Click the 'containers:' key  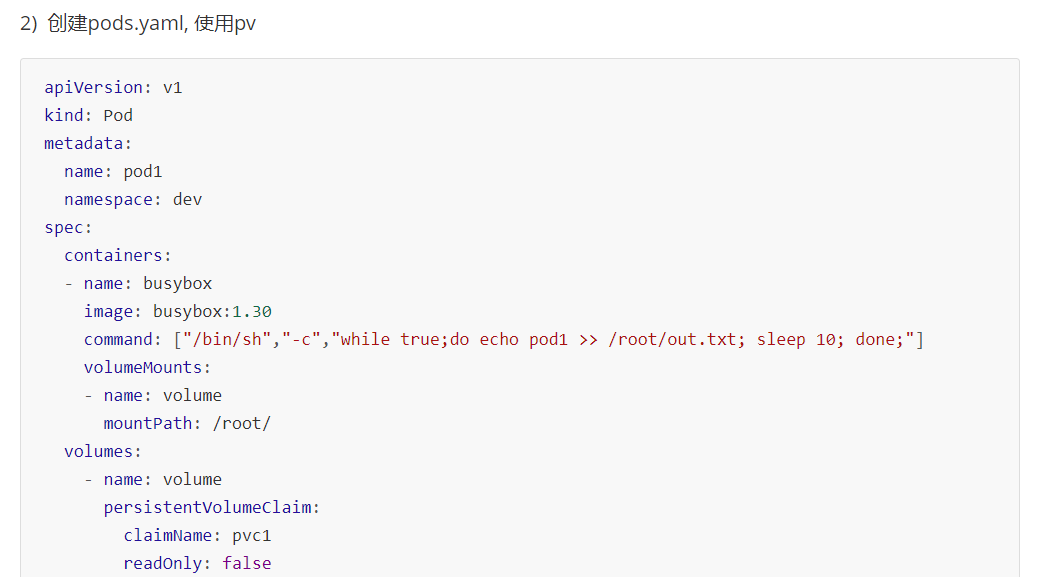pos(118,255)
